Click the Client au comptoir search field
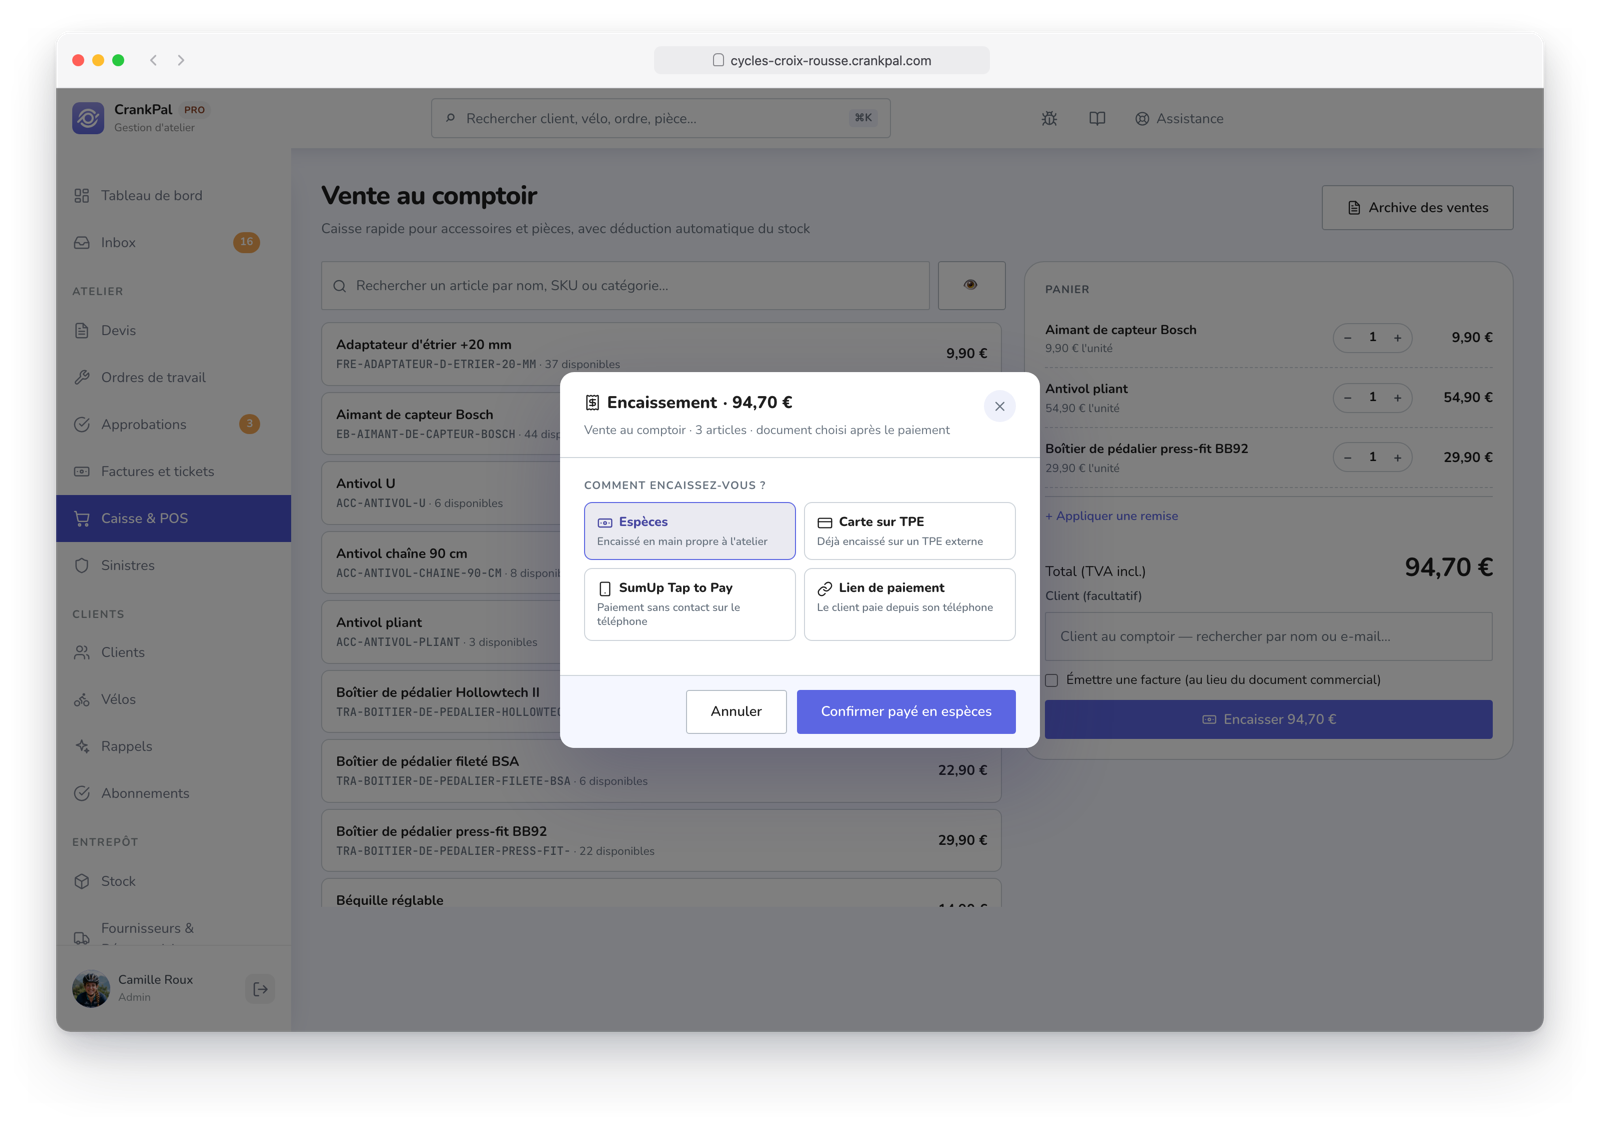 [x=1268, y=636]
